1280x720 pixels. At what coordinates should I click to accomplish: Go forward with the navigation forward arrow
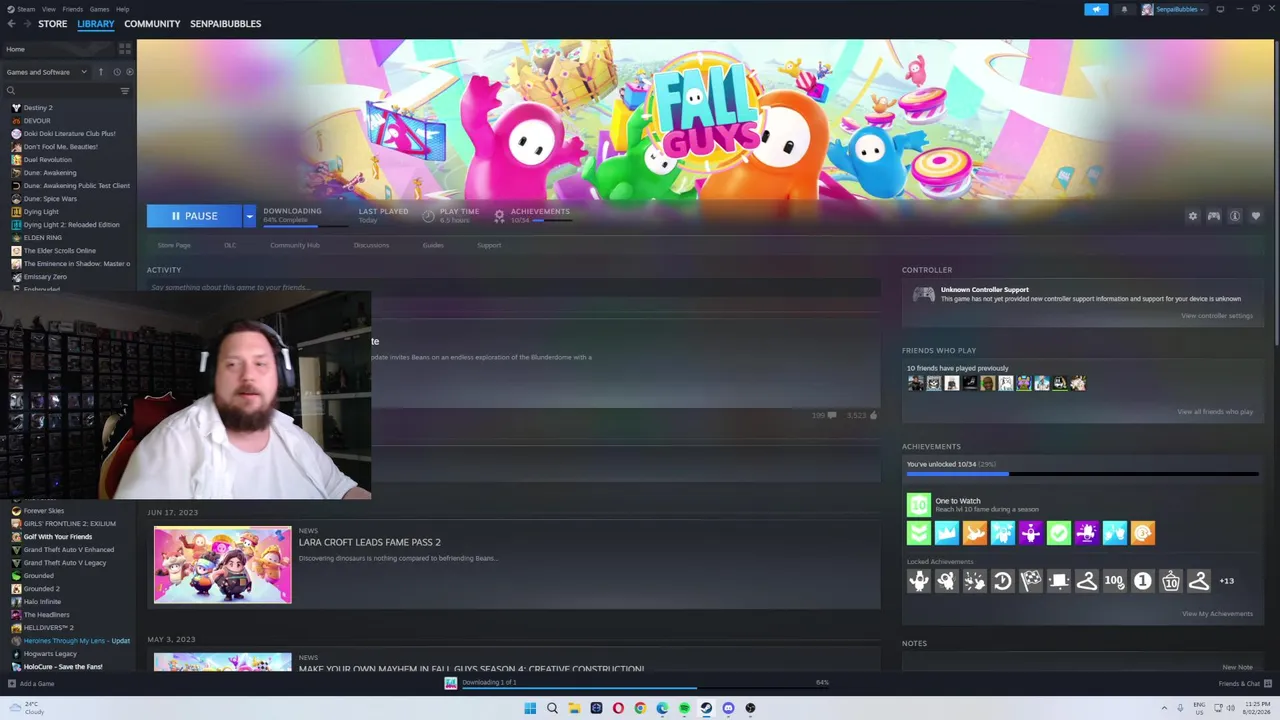27,24
